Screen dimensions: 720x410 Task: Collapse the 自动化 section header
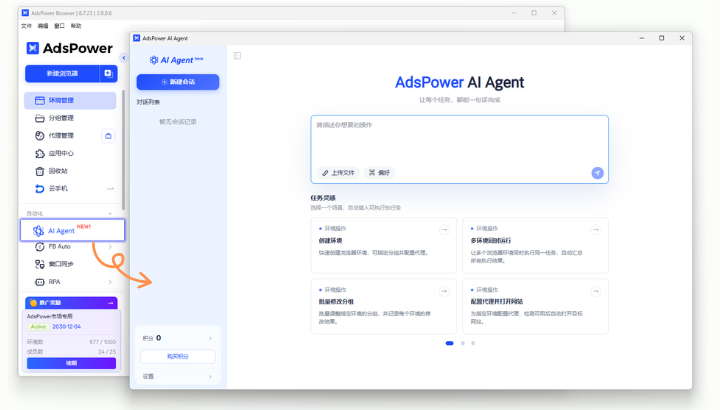(110, 213)
